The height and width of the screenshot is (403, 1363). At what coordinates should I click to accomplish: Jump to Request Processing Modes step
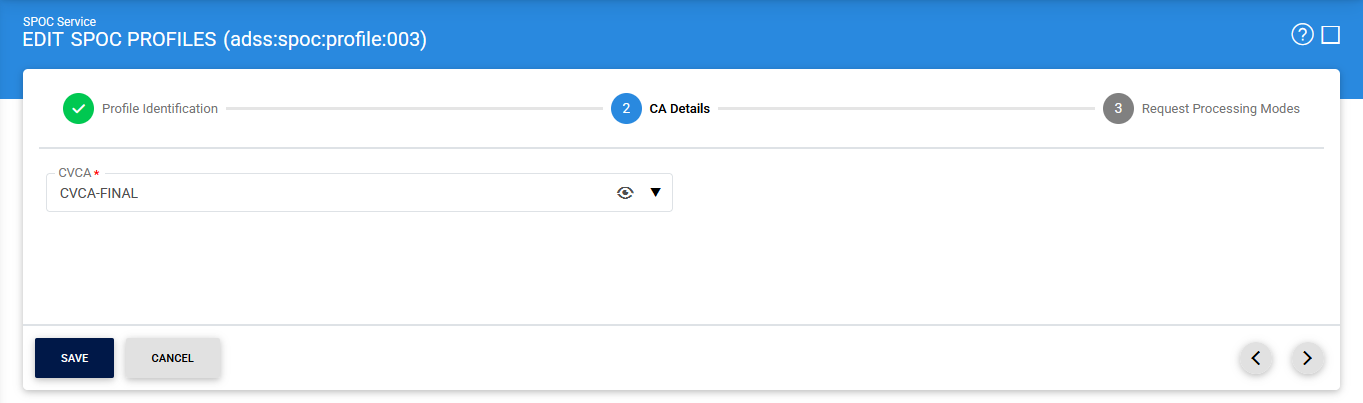pyautogui.click(x=1221, y=109)
